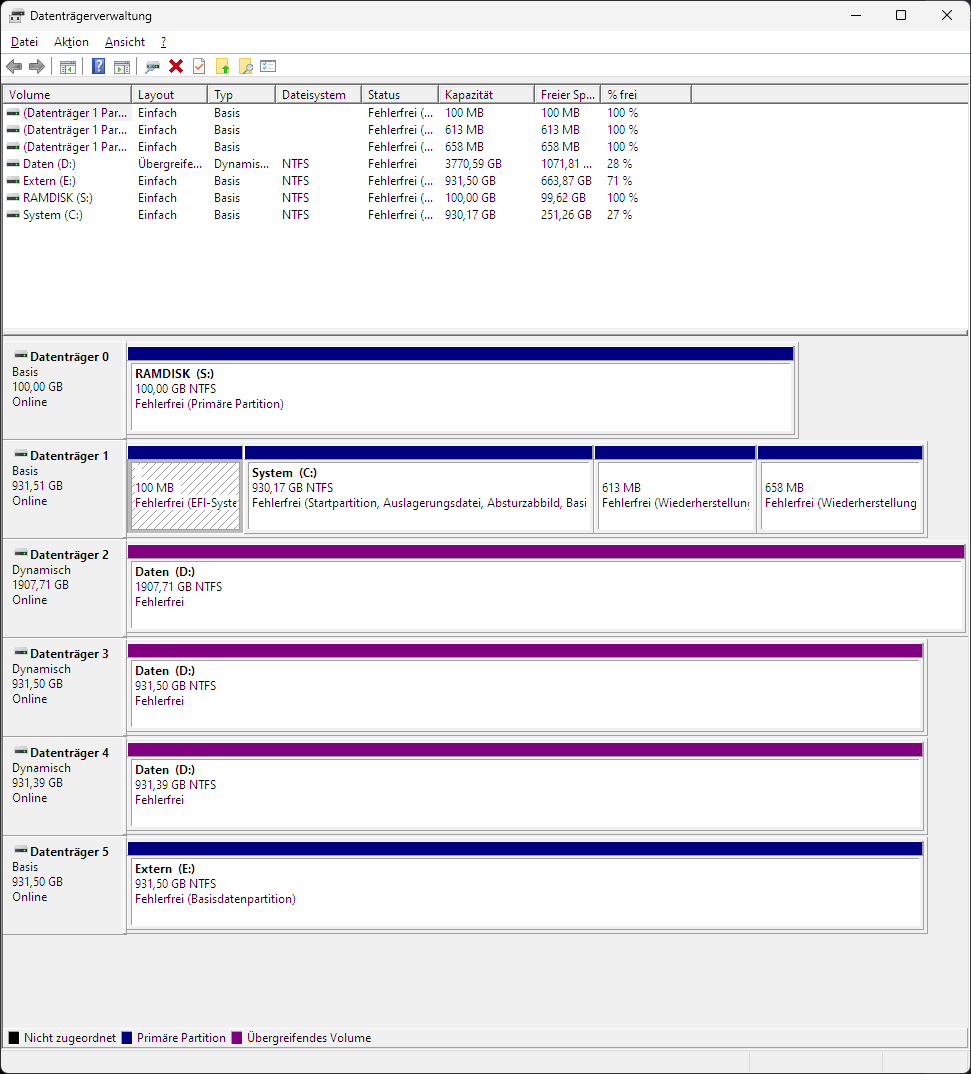971x1074 pixels.
Task: Select Datenträger 1 disk label
Action: (x=64, y=490)
